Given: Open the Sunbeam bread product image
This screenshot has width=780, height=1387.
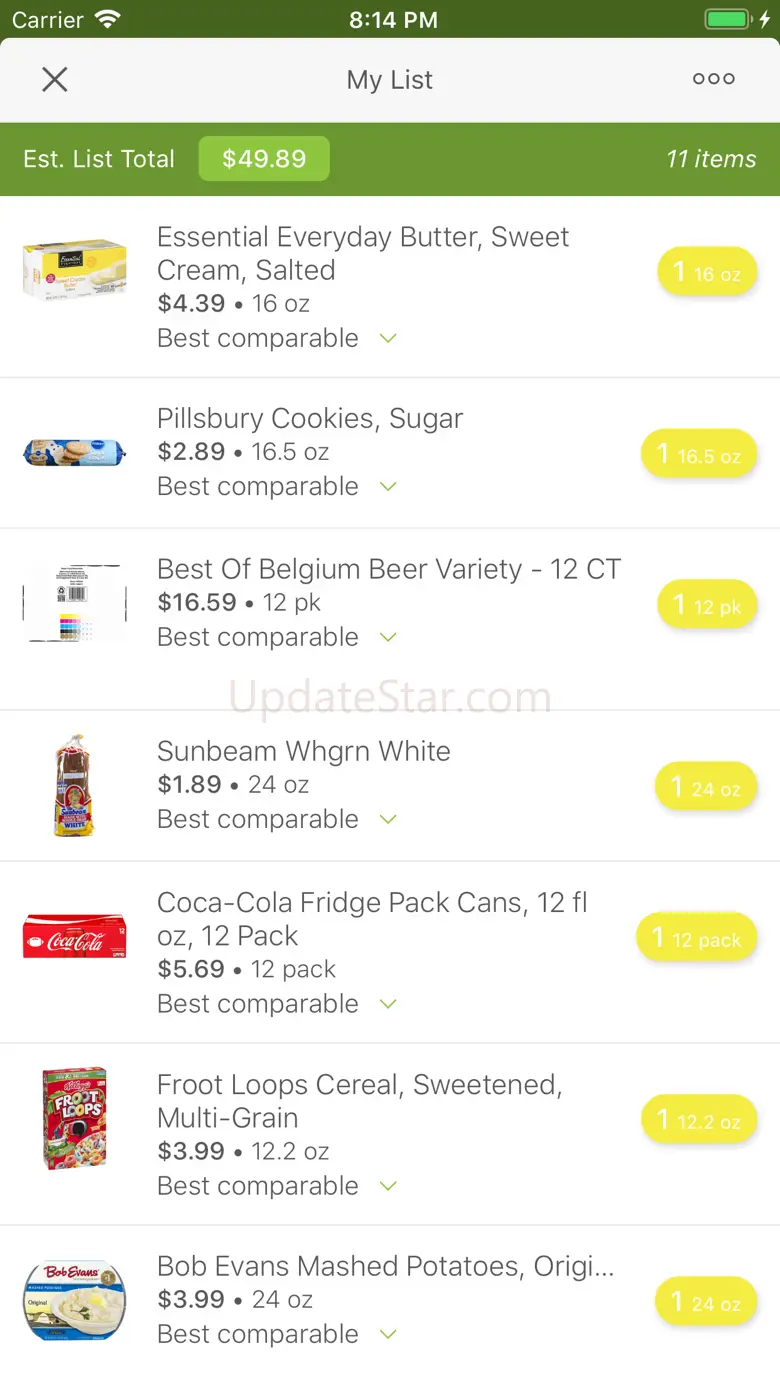Looking at the screenshot, I should click(73, 786).
